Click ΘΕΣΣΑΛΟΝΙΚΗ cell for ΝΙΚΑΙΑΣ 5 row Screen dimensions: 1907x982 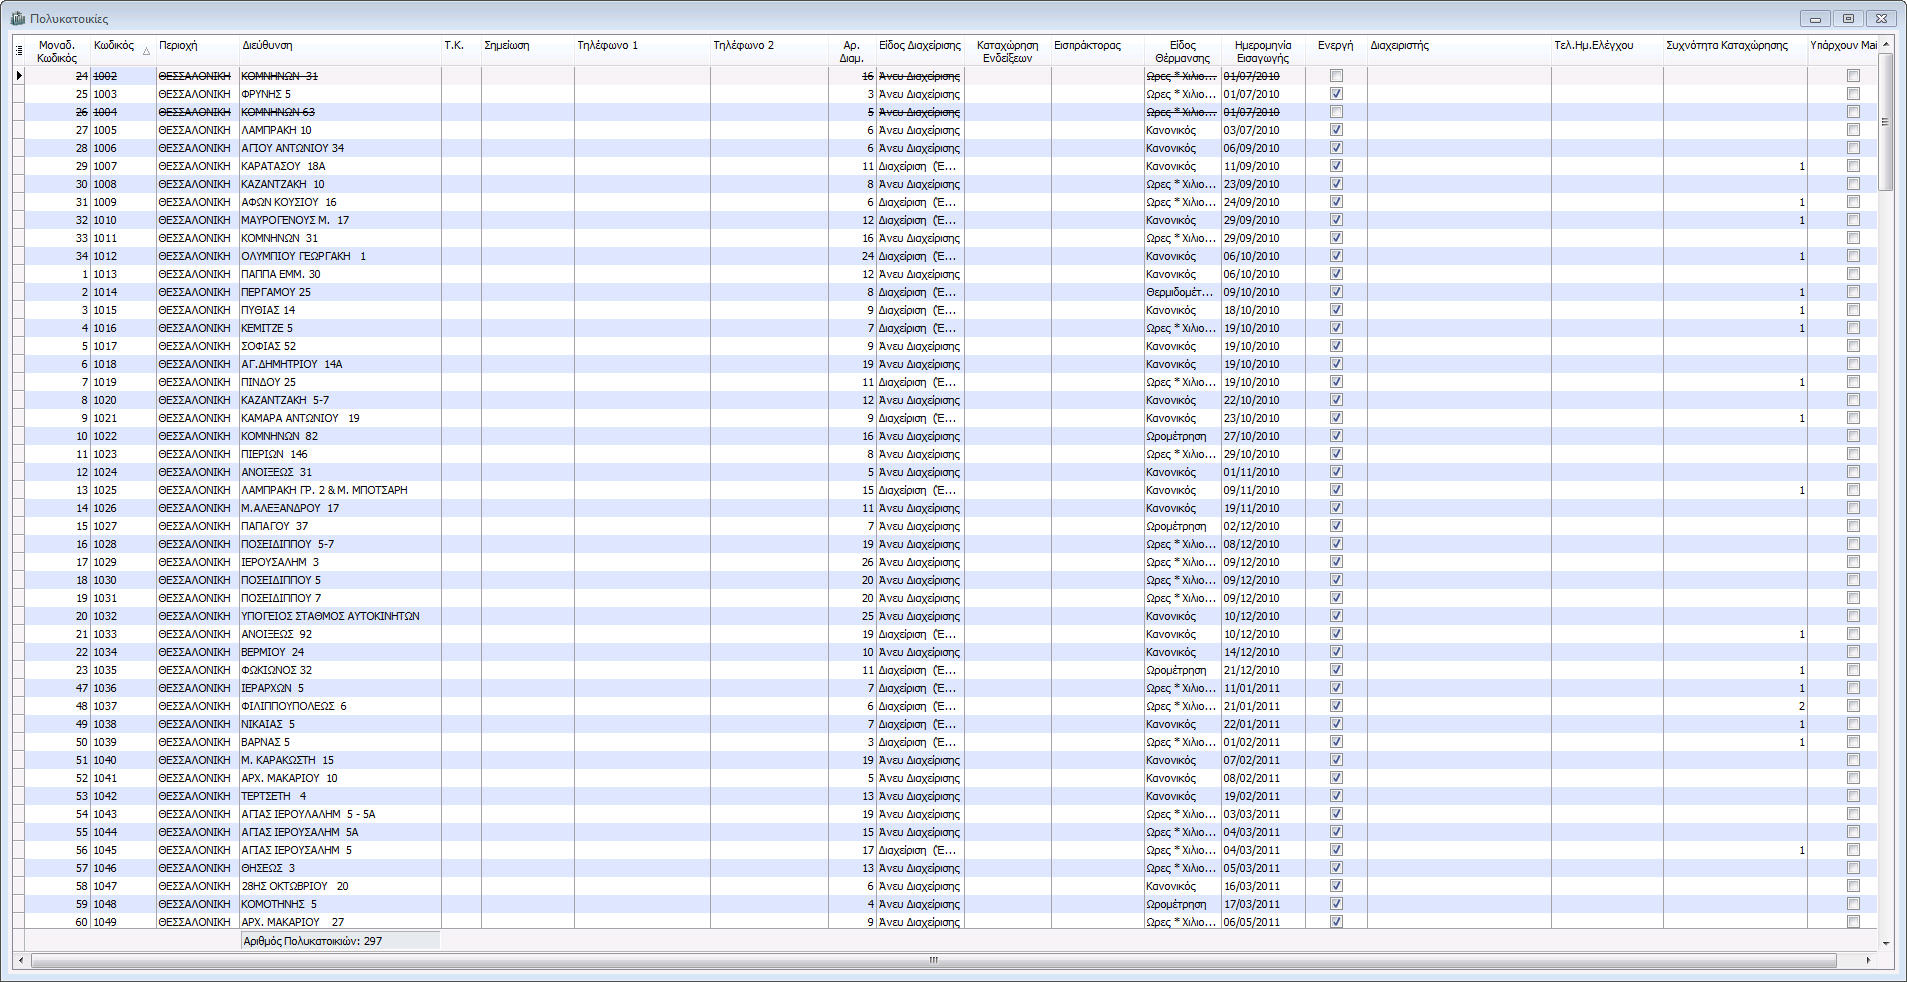(198, 724)
